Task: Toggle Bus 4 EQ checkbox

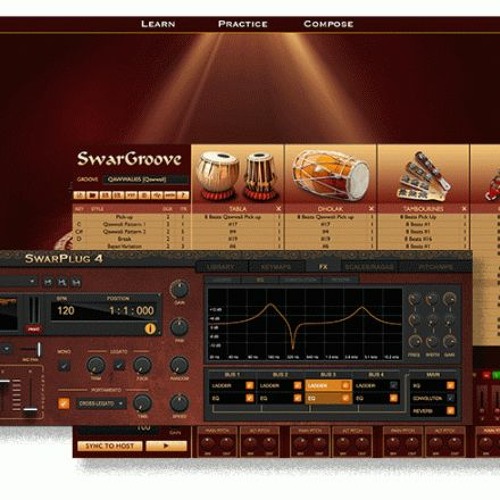Action: point(394,398)
